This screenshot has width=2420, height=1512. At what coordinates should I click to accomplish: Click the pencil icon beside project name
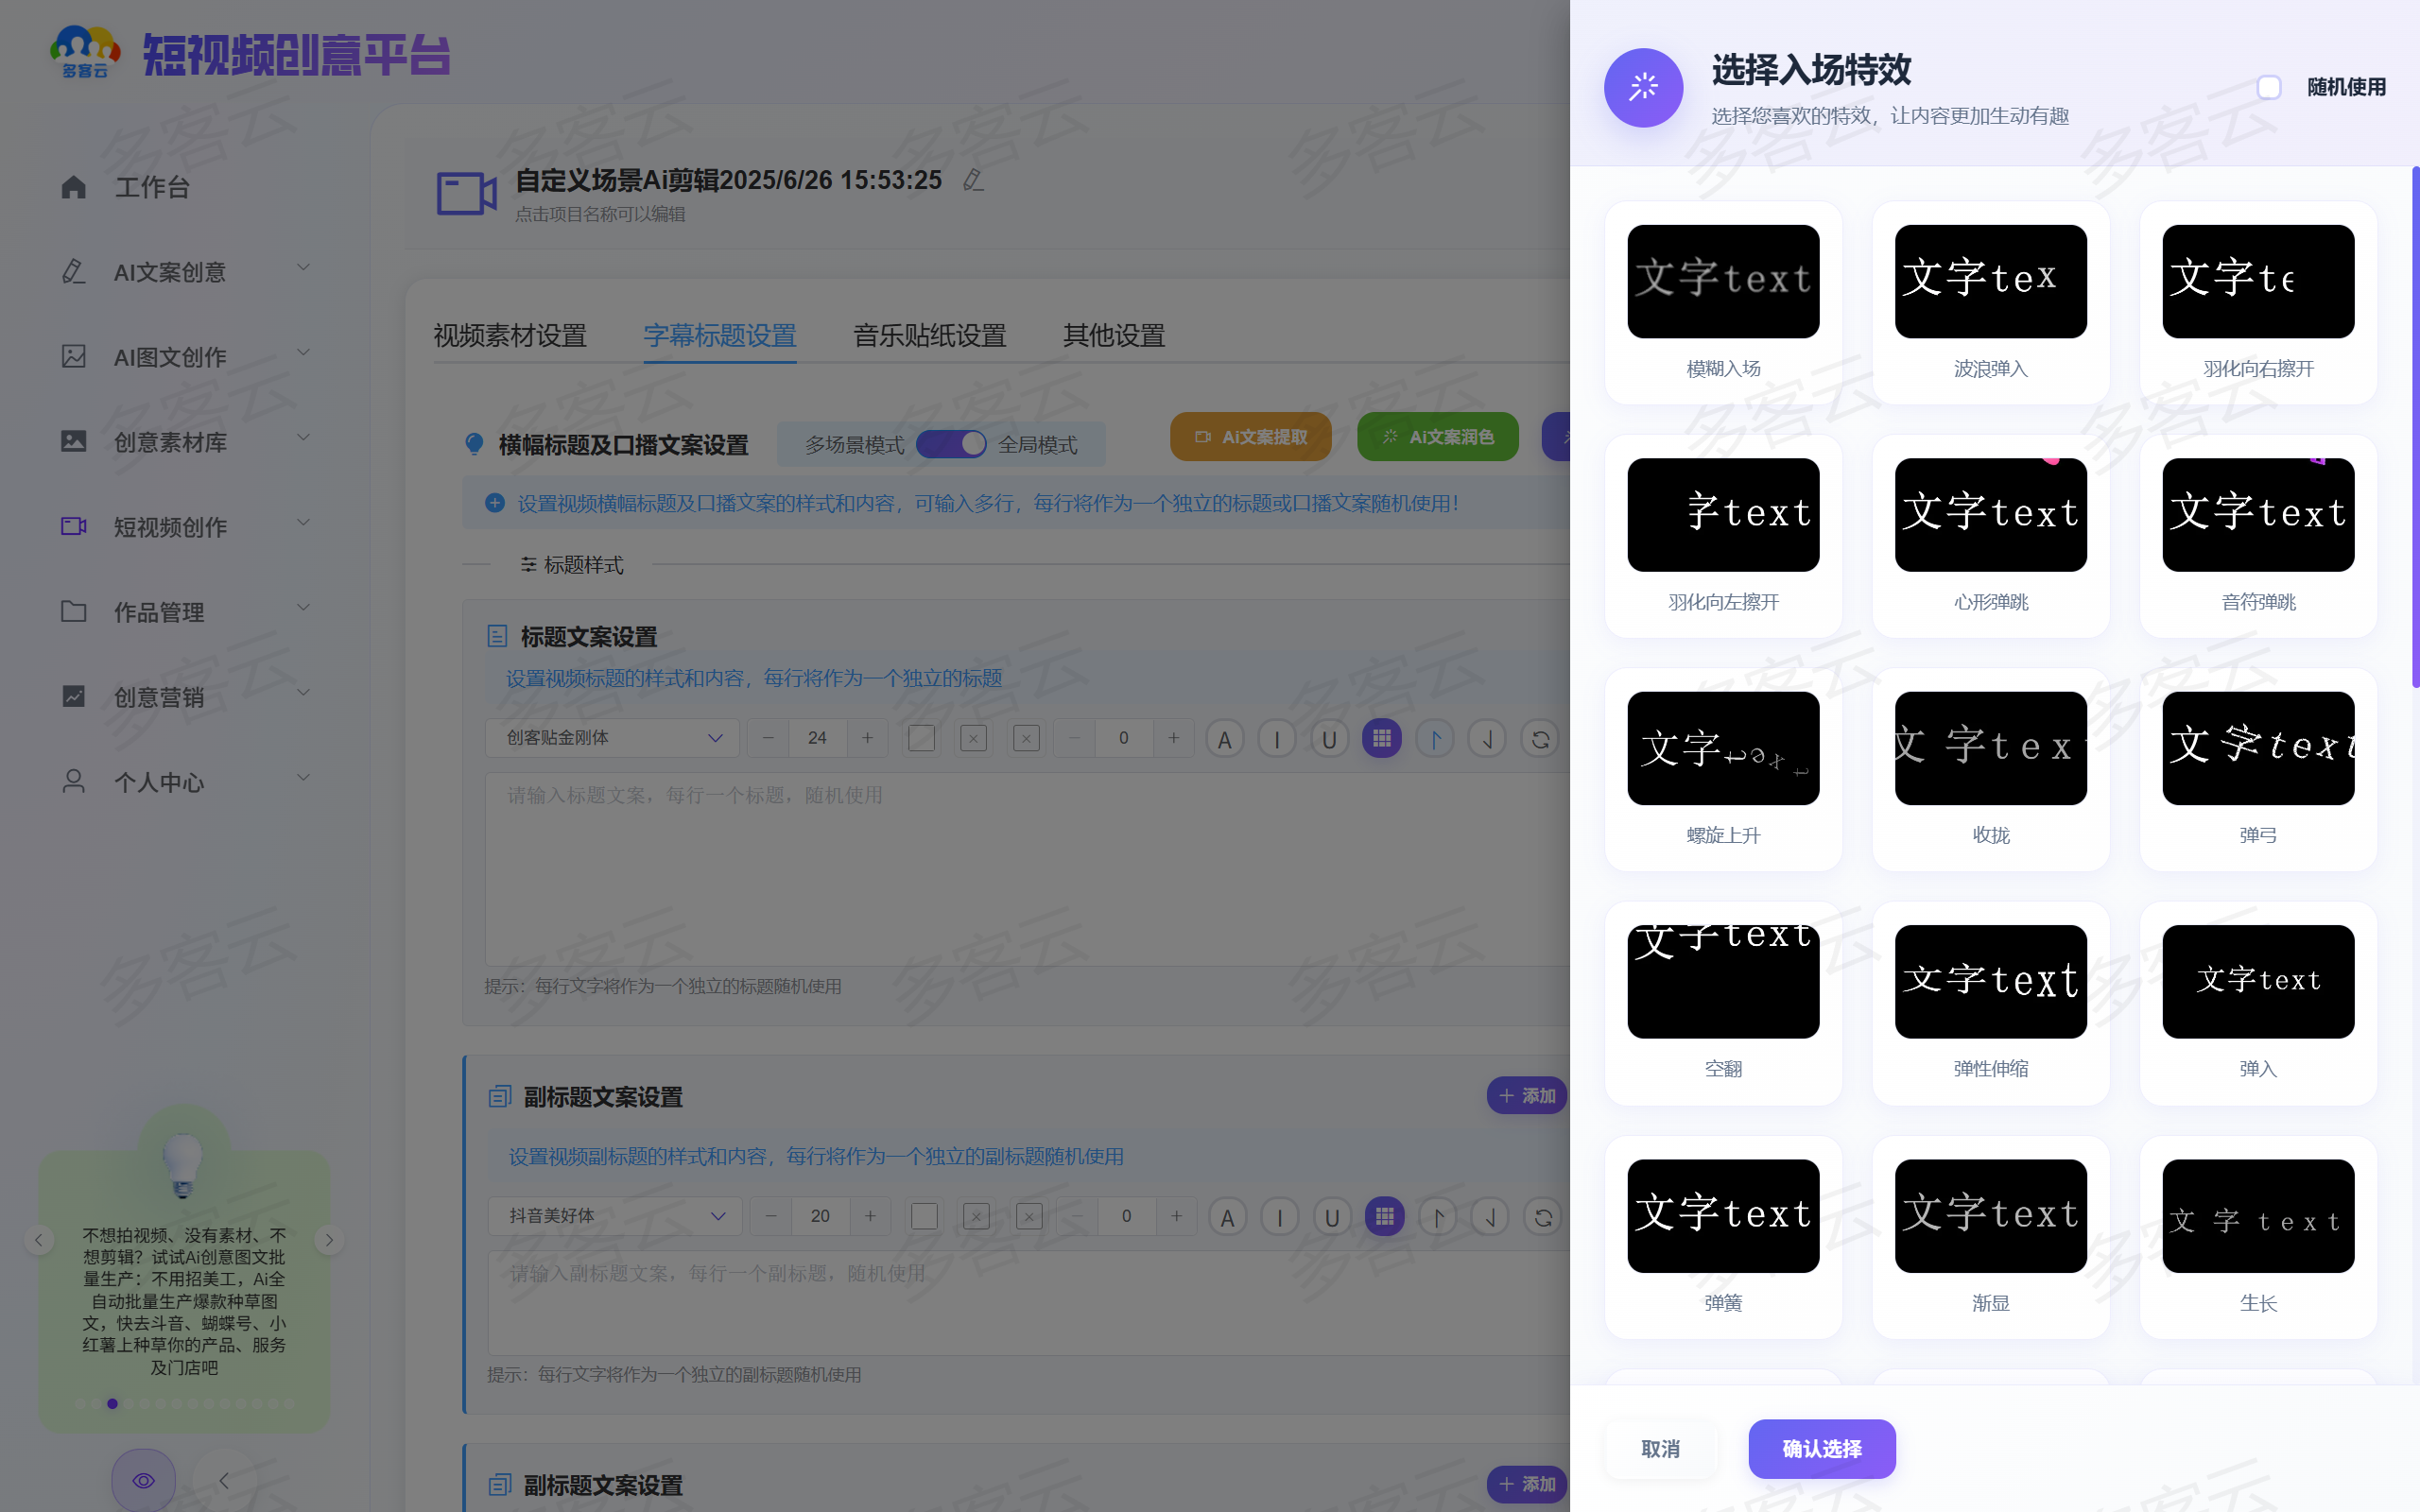pyautogui.click(x=972, y=180)
